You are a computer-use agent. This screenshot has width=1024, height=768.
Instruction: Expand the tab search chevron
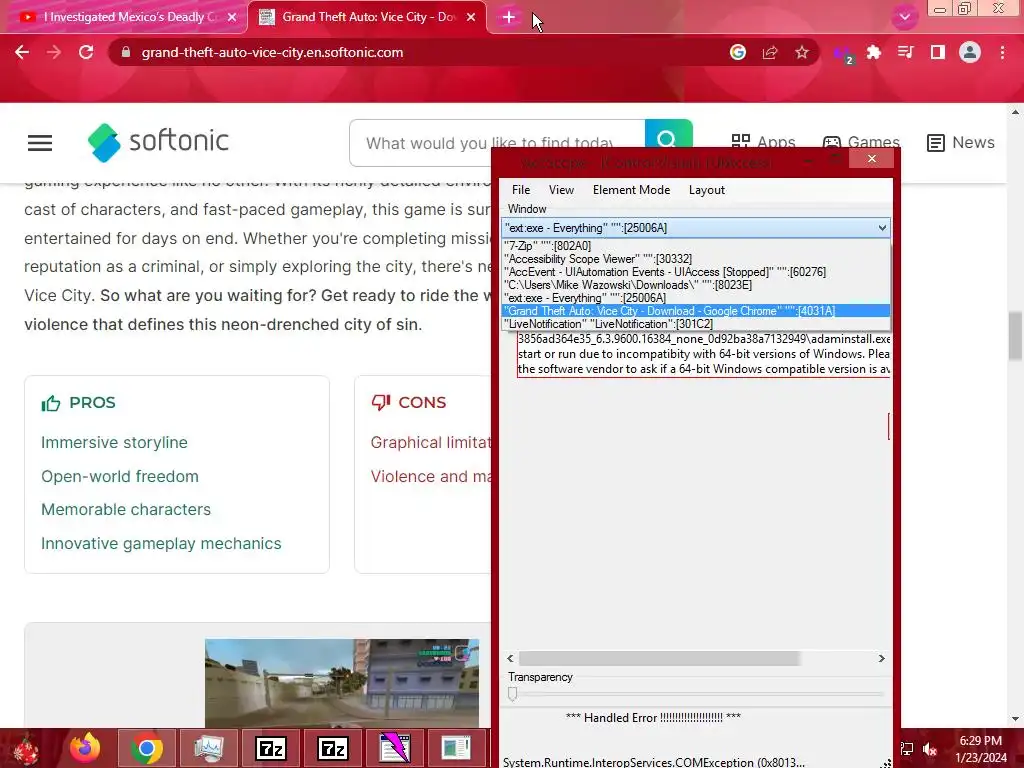pos(904,17)
